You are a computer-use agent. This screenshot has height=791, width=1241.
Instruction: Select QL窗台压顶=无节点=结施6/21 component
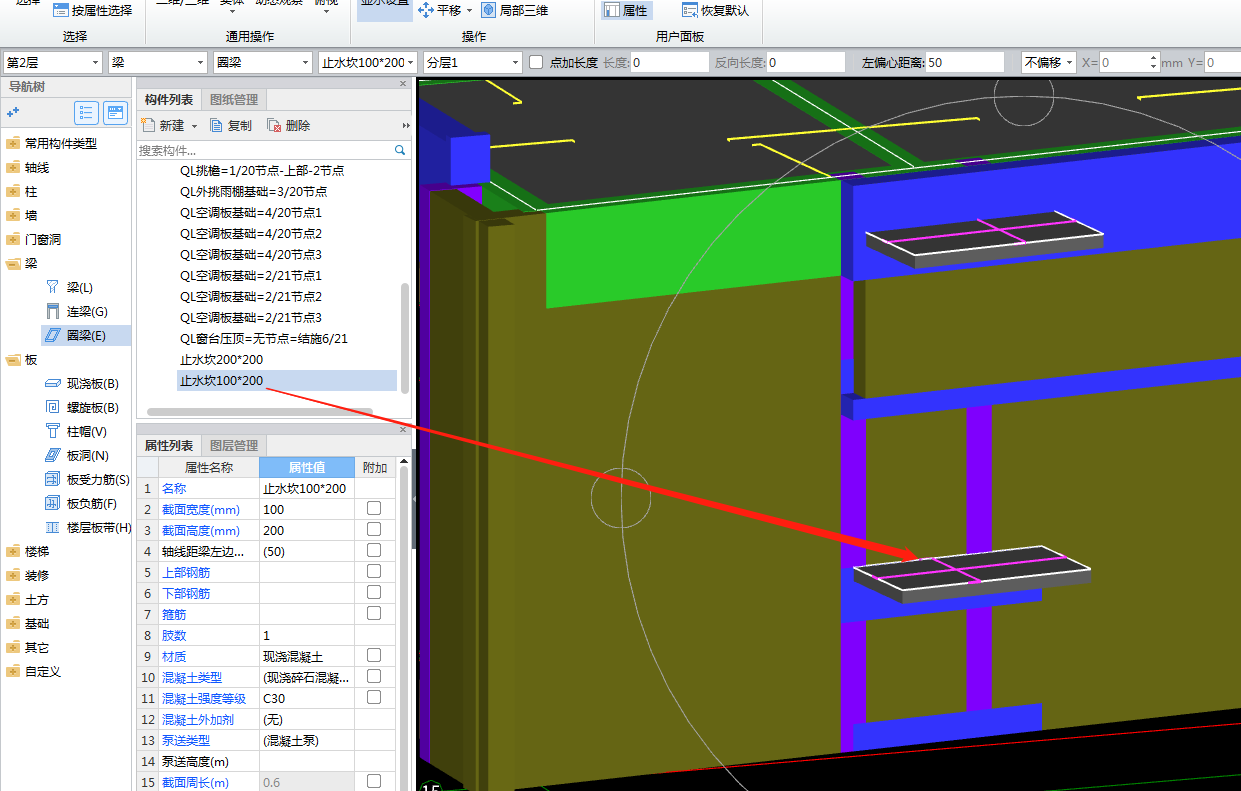pos(264,338)
